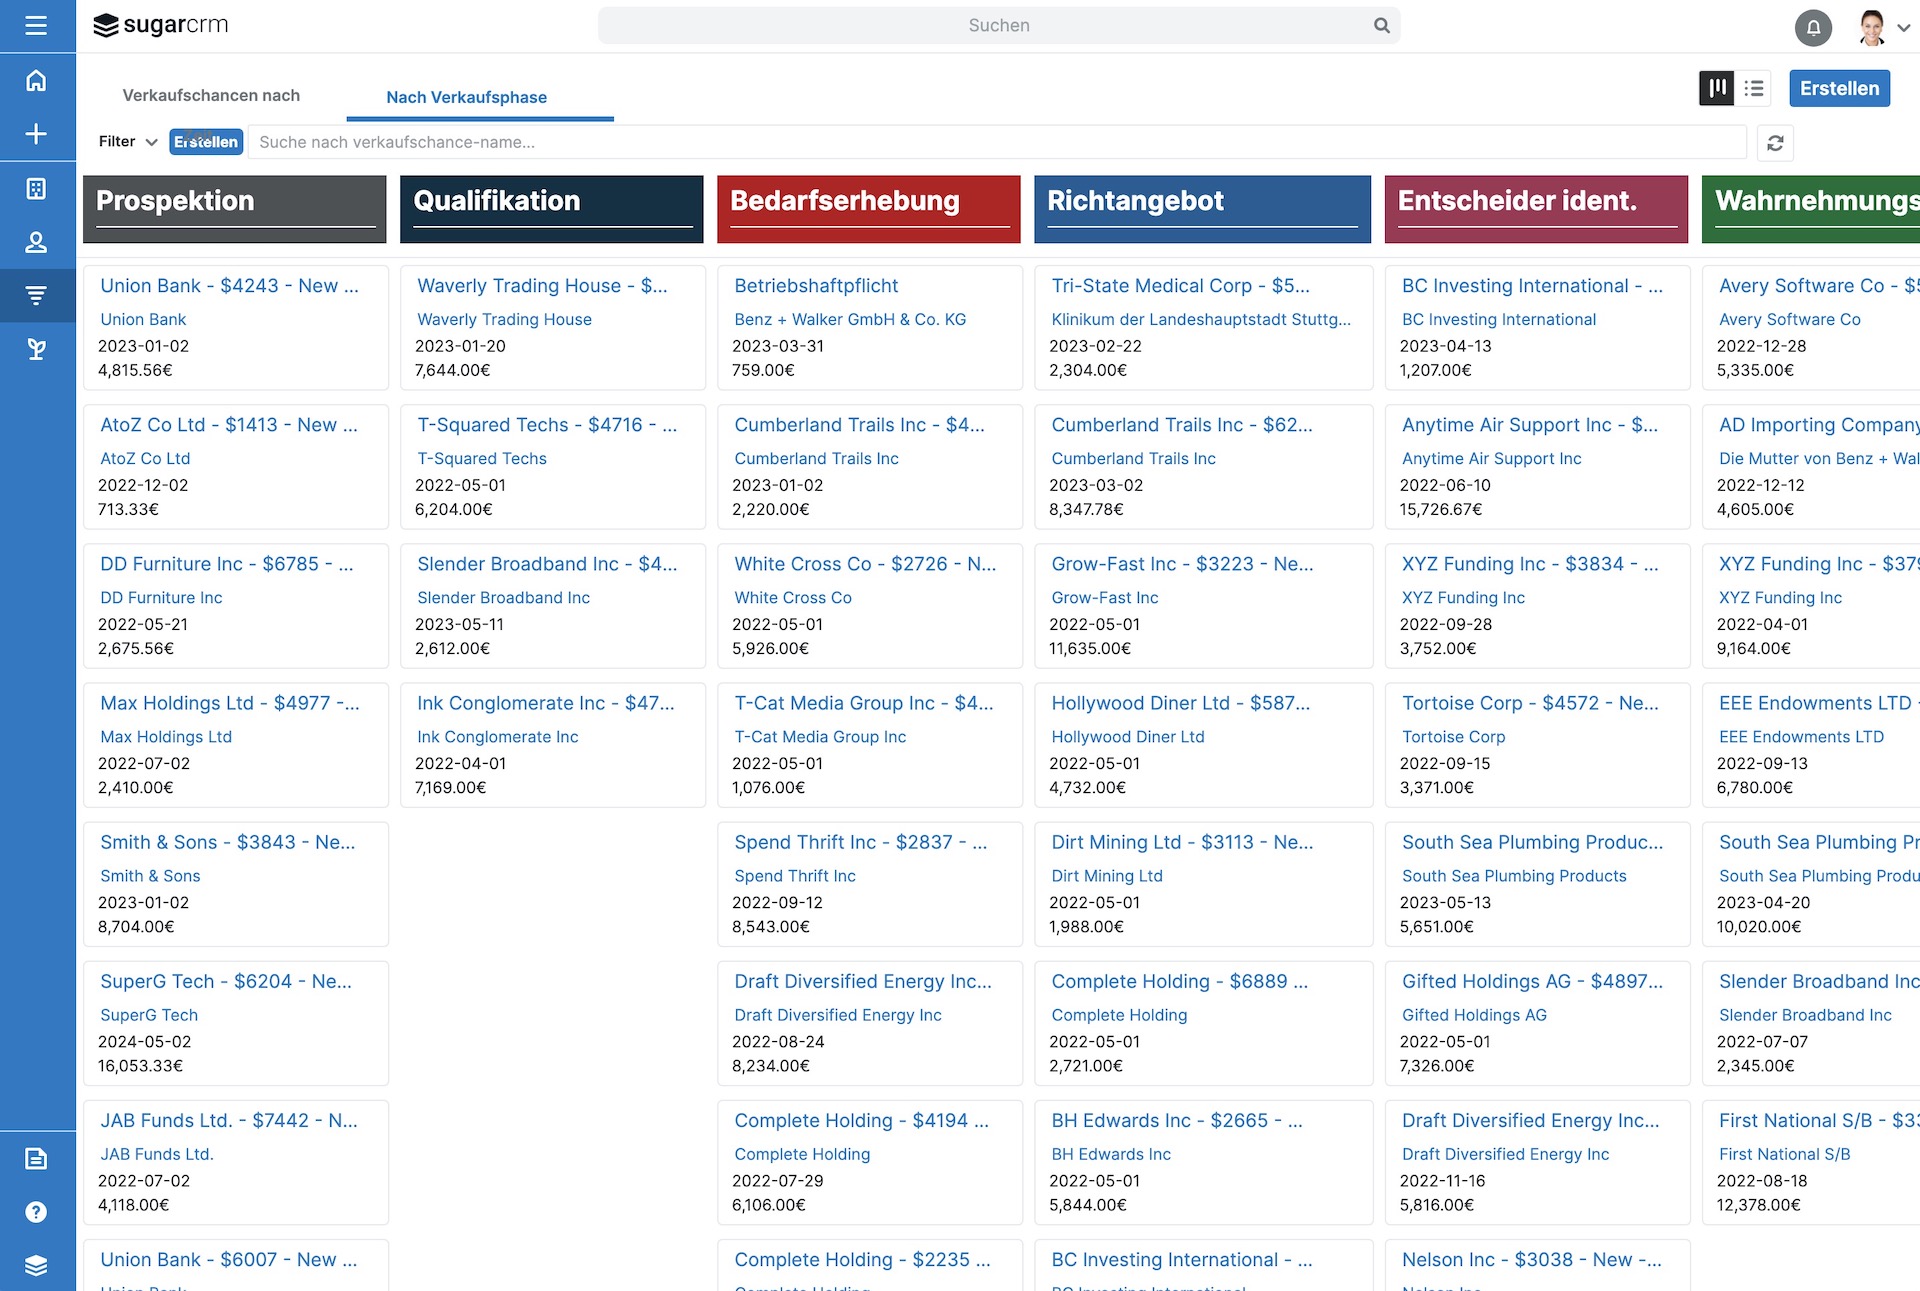This screenshot has width=1920, height=1291.
Task: Open the user profile dropdown arrow
Action: tap(1903, 28)
